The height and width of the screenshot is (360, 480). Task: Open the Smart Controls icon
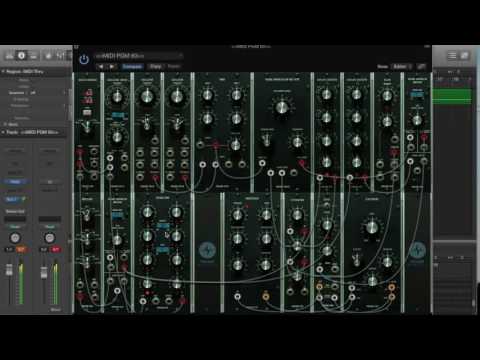tap(48, 56)
